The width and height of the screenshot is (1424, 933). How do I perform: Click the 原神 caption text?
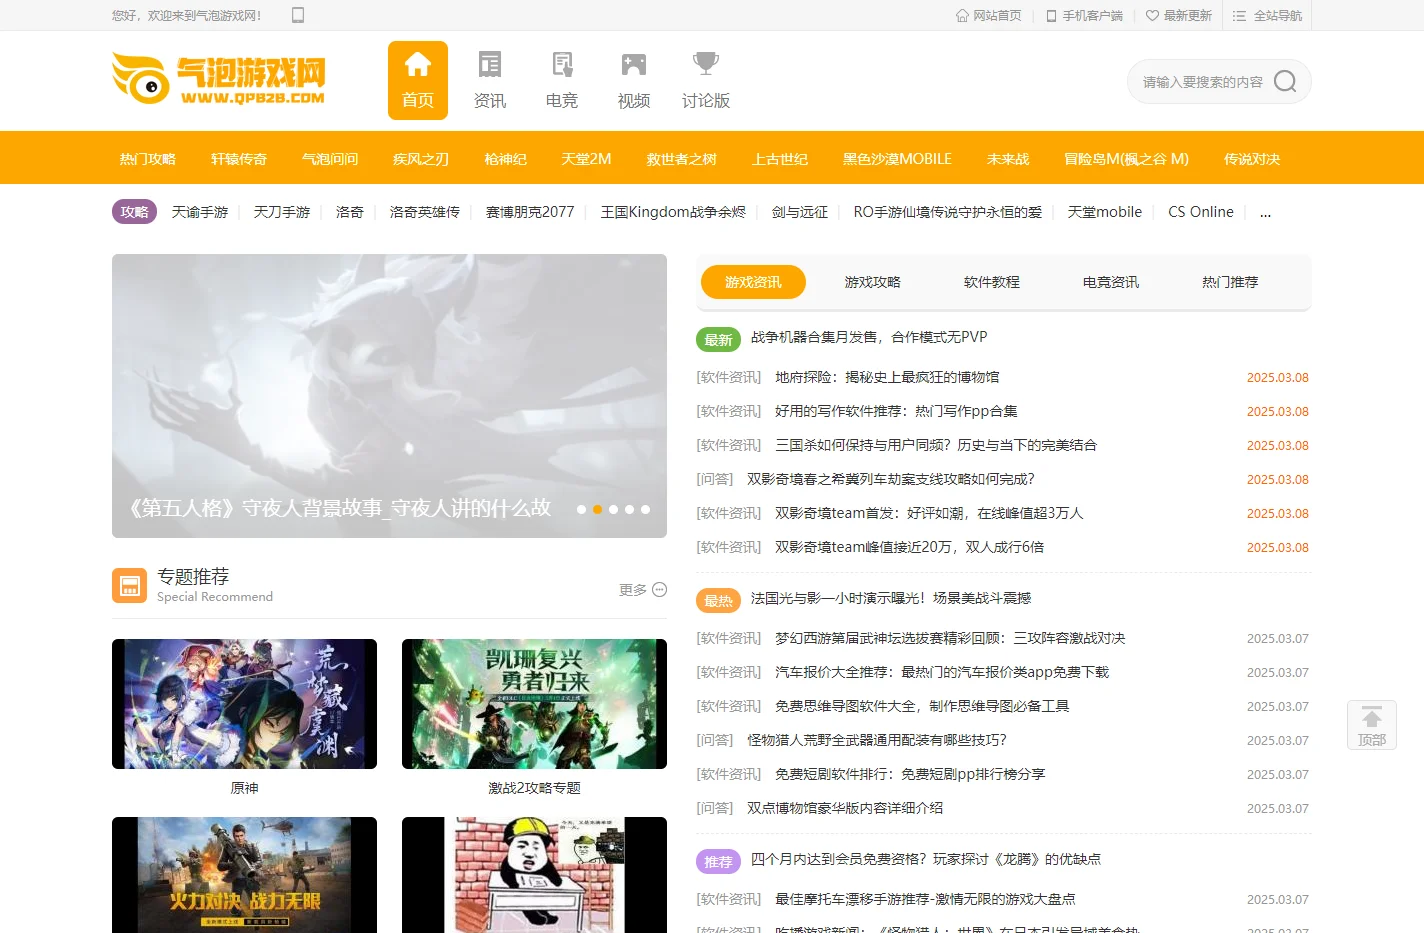(244, 788)
